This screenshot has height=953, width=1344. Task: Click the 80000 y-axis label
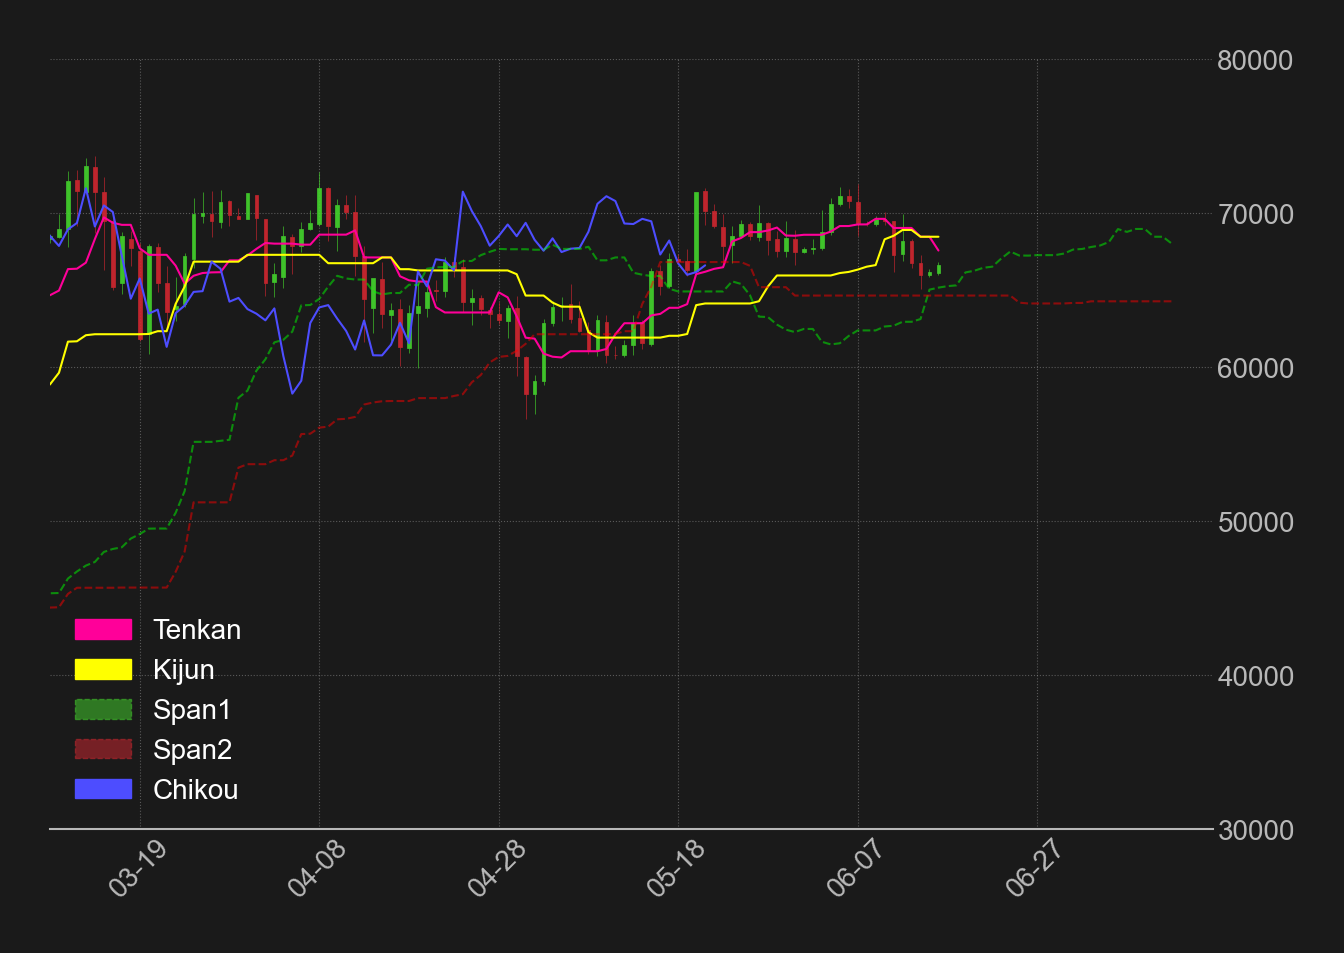pos(1255,61)
